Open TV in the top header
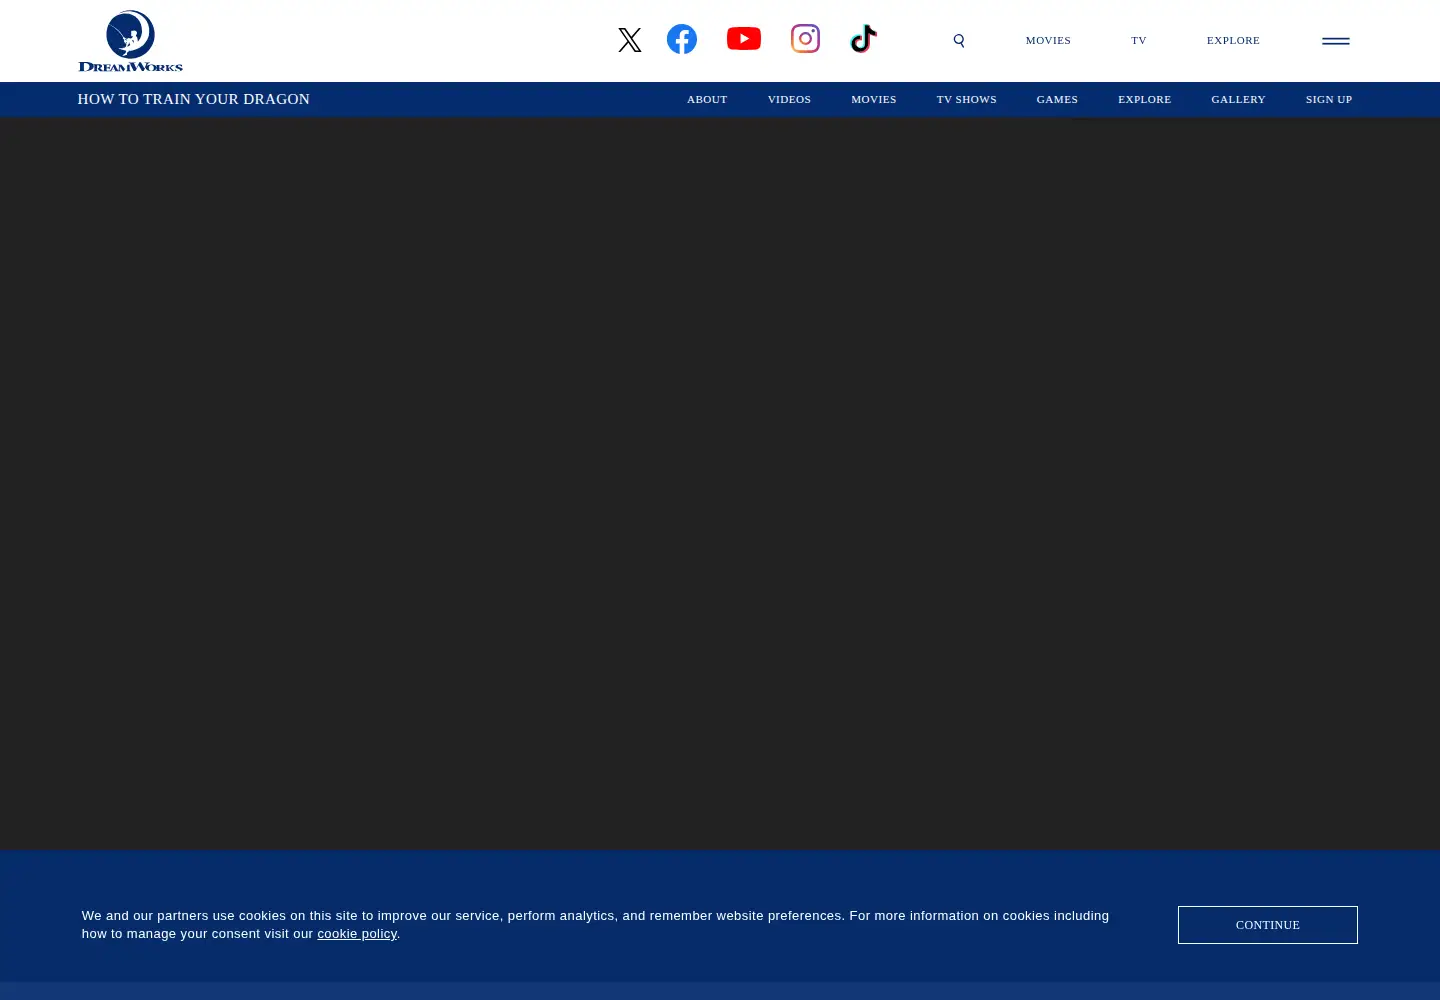Viewport: 1440px width, 1000px height. coord(1139,41)
